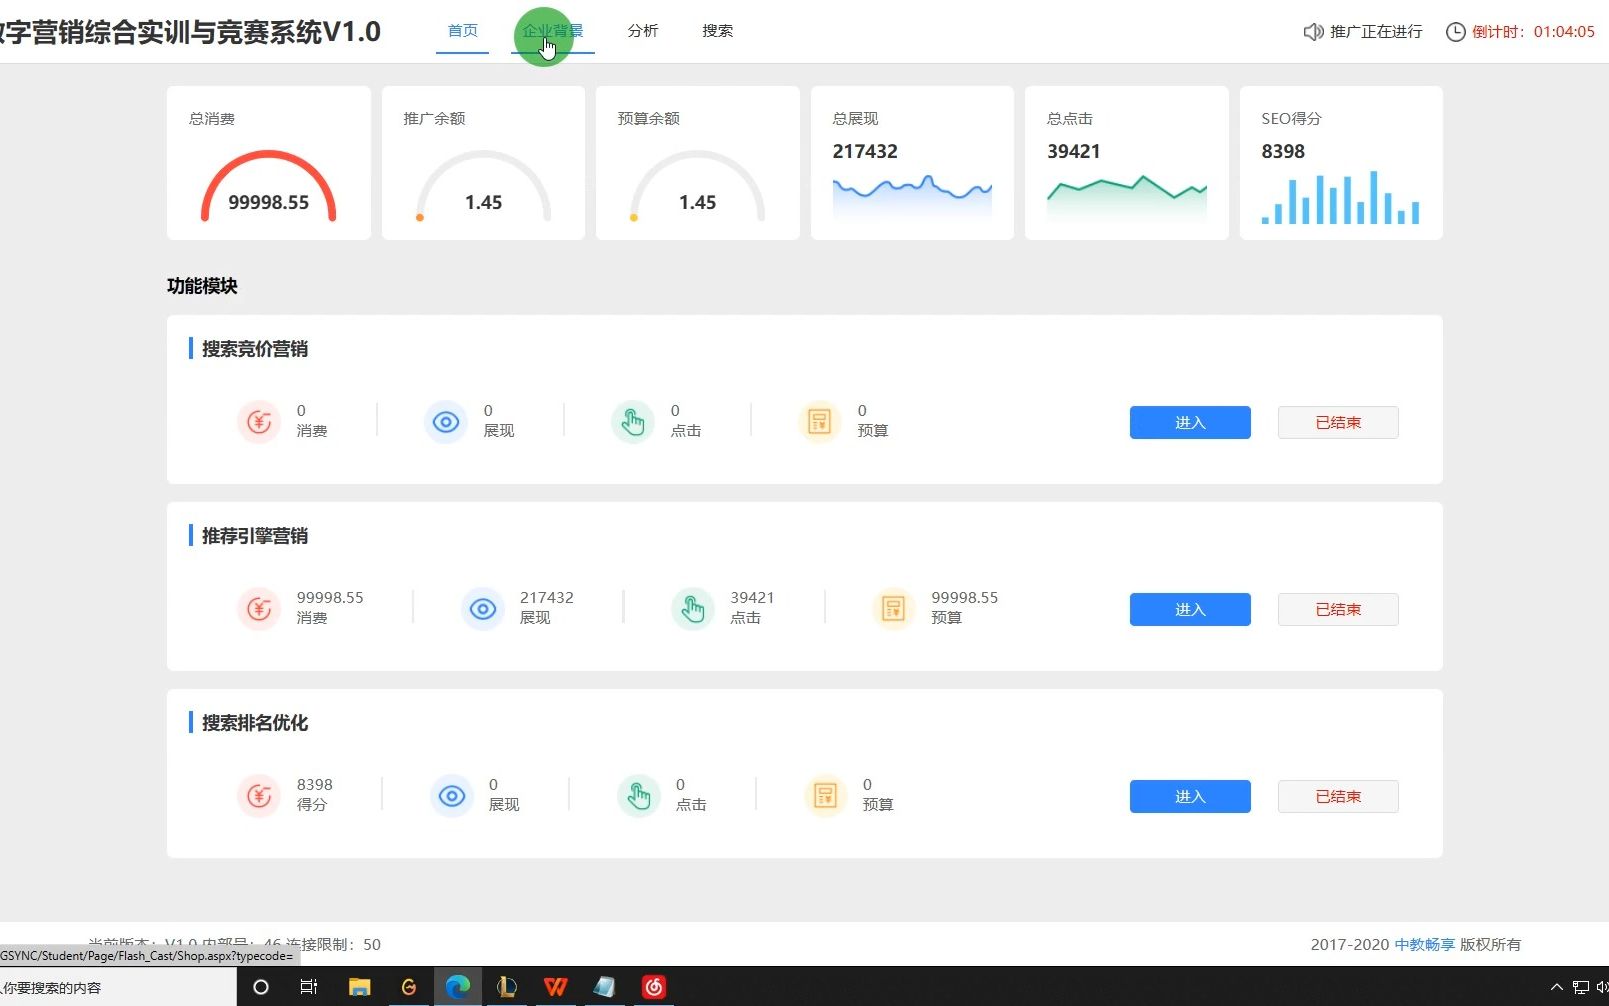Open the 企业背景 tab
Screen dimensions: 1609x1006
[552, 31]
